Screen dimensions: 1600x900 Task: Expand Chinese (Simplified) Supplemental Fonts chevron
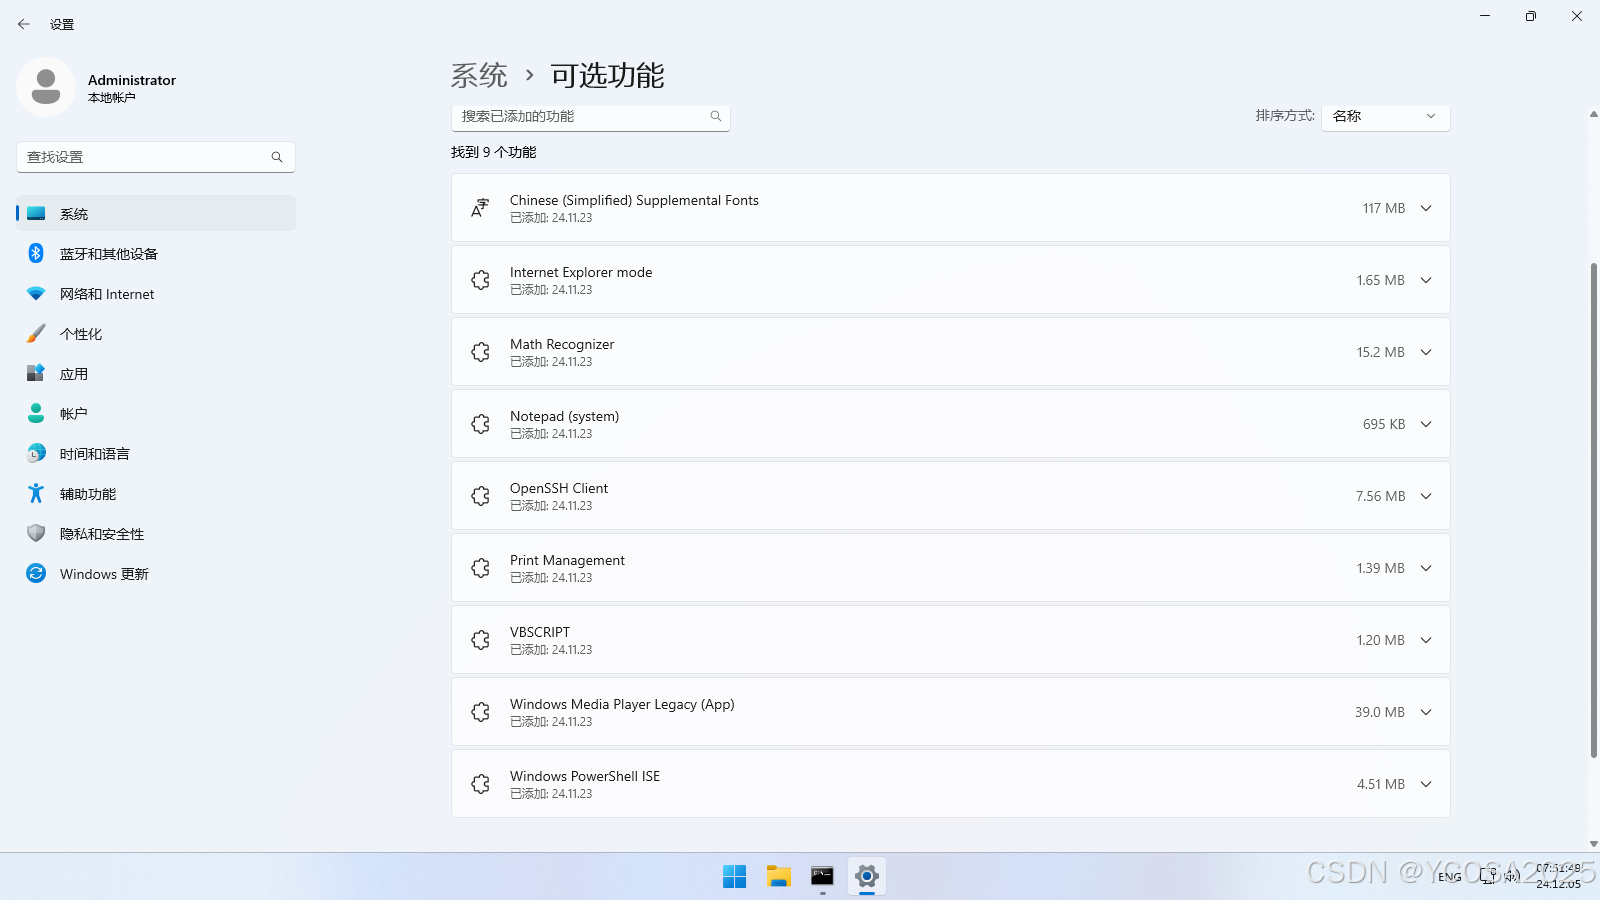(x=1426, y=208)
